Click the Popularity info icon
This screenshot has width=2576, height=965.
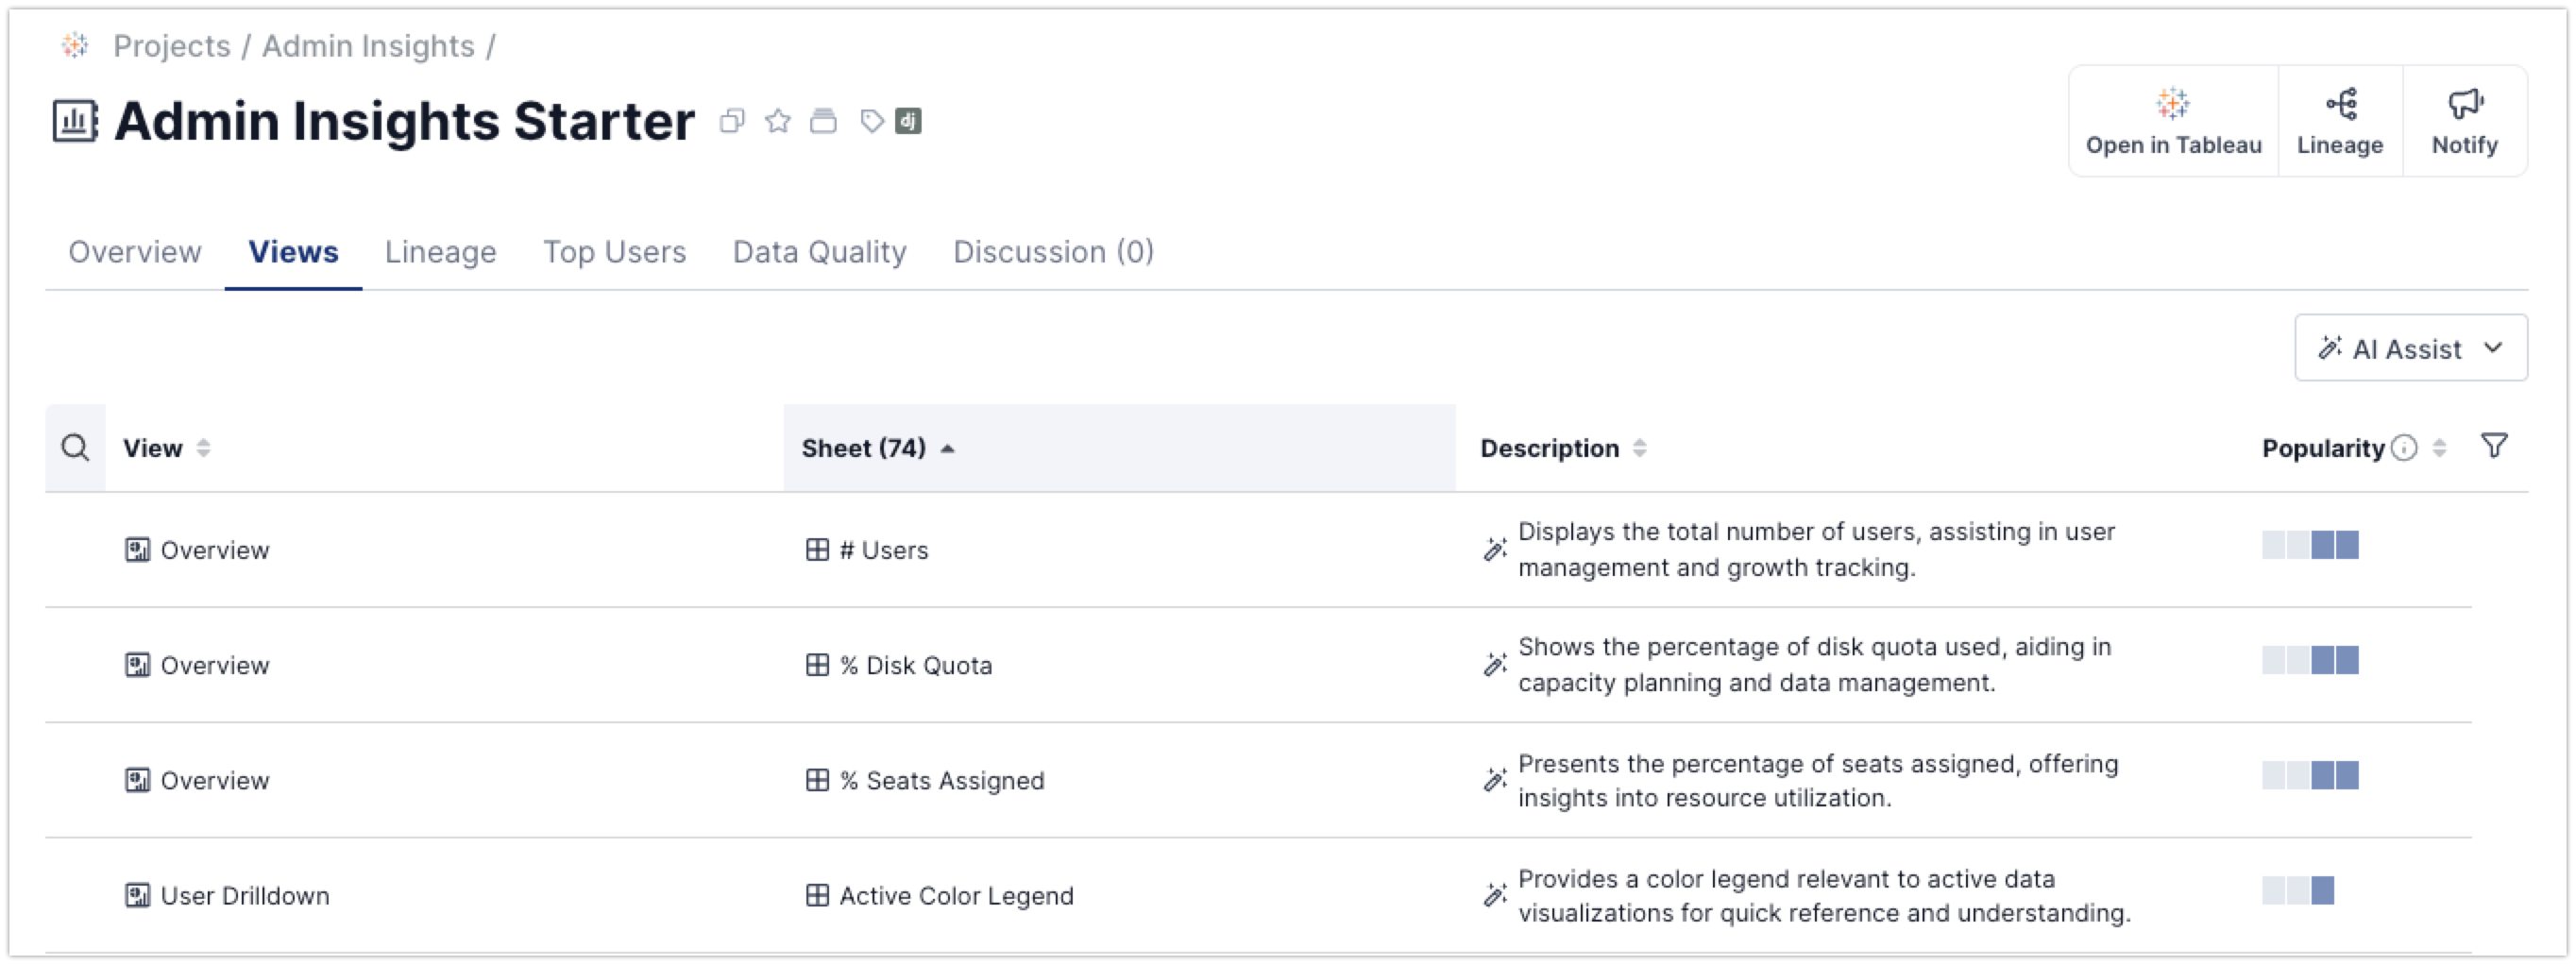(x=2404, y=448)
